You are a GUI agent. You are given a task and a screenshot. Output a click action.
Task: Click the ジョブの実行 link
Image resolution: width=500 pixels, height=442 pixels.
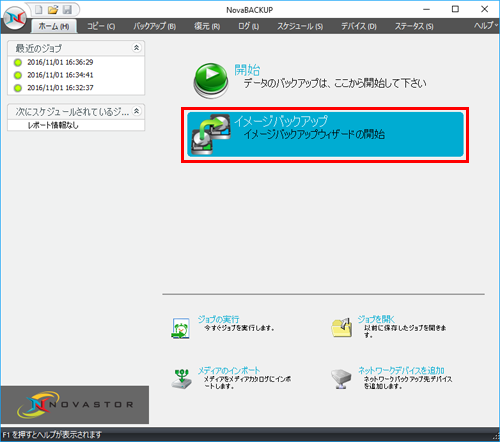click(219, 319)
